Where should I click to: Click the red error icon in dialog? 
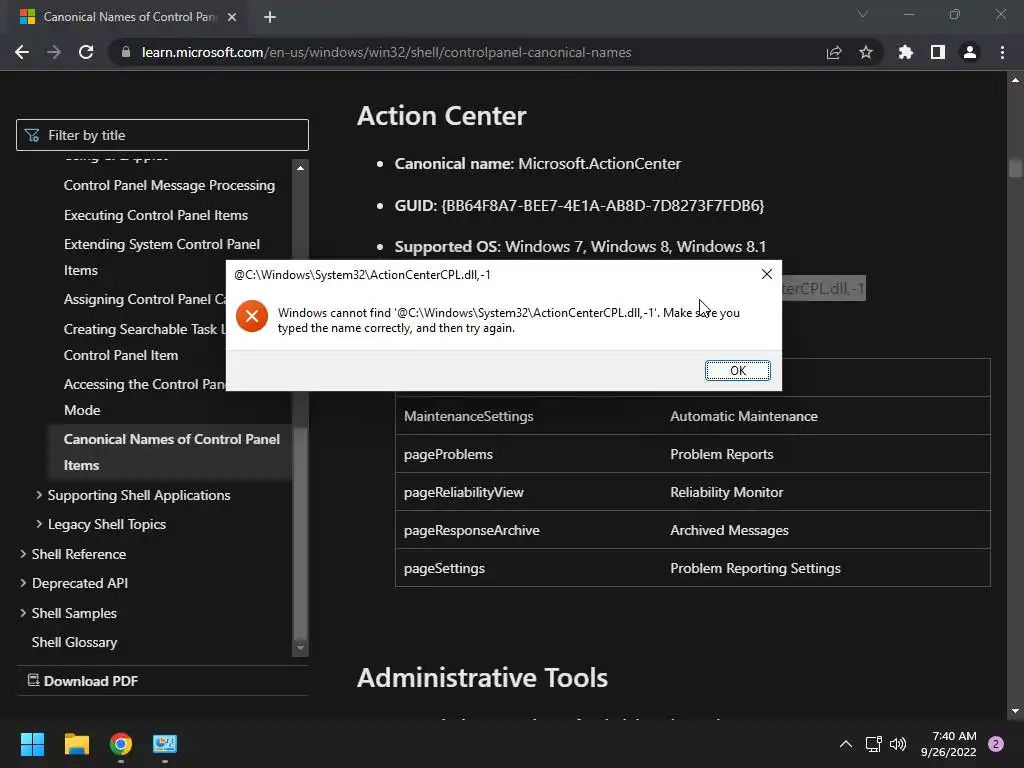pos(252,316)
